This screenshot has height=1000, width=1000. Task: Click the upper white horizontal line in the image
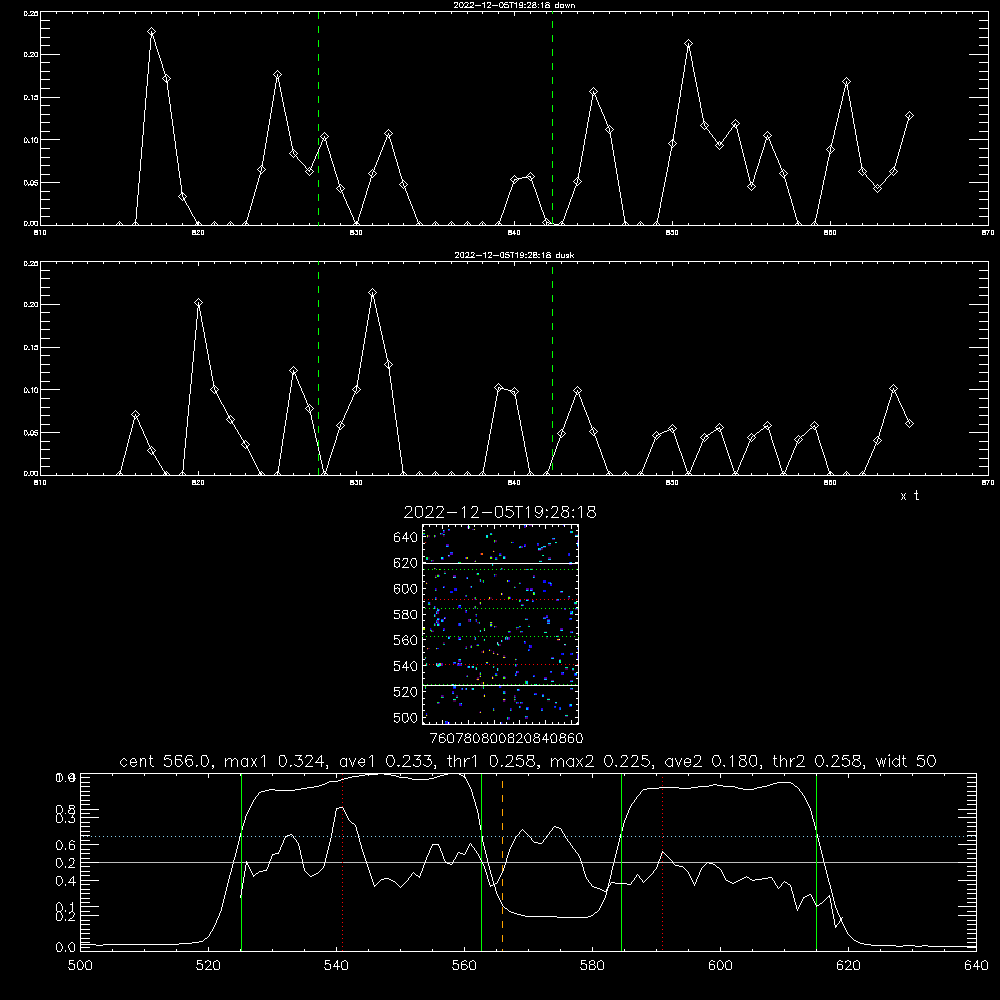(x=501, y=563)
